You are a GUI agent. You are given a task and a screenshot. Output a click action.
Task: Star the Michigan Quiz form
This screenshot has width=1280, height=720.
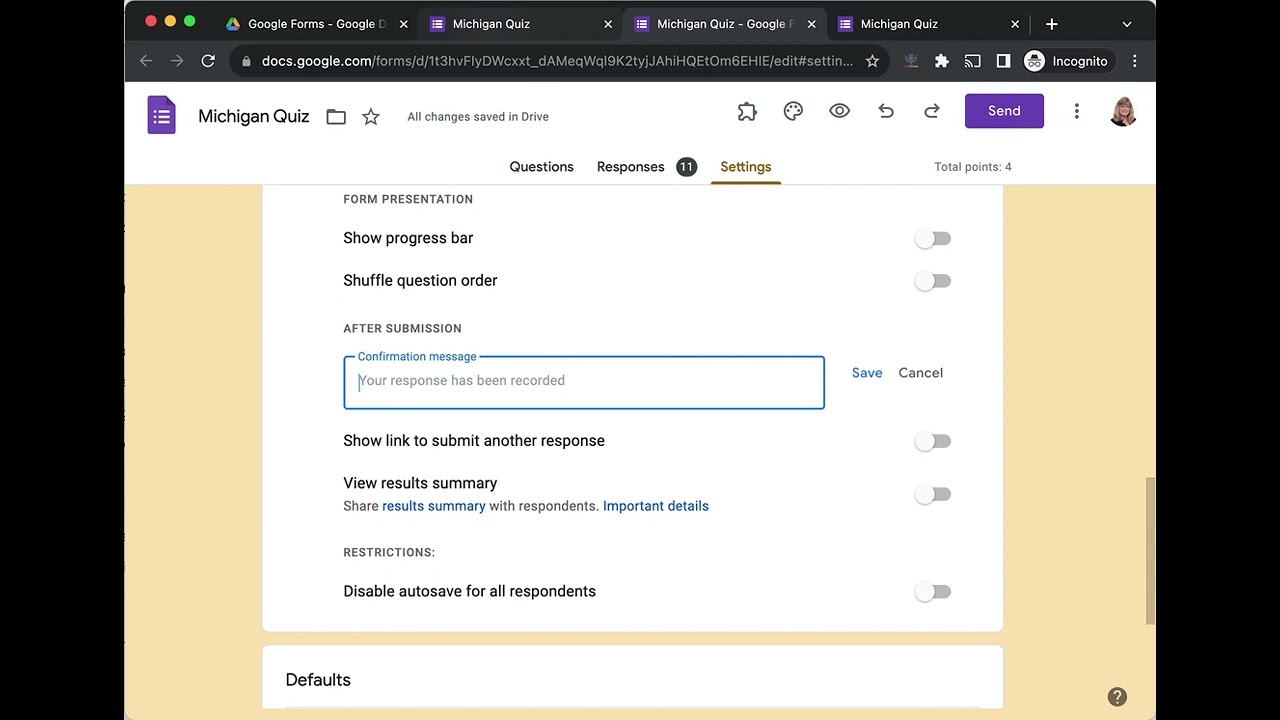(371, 117)
